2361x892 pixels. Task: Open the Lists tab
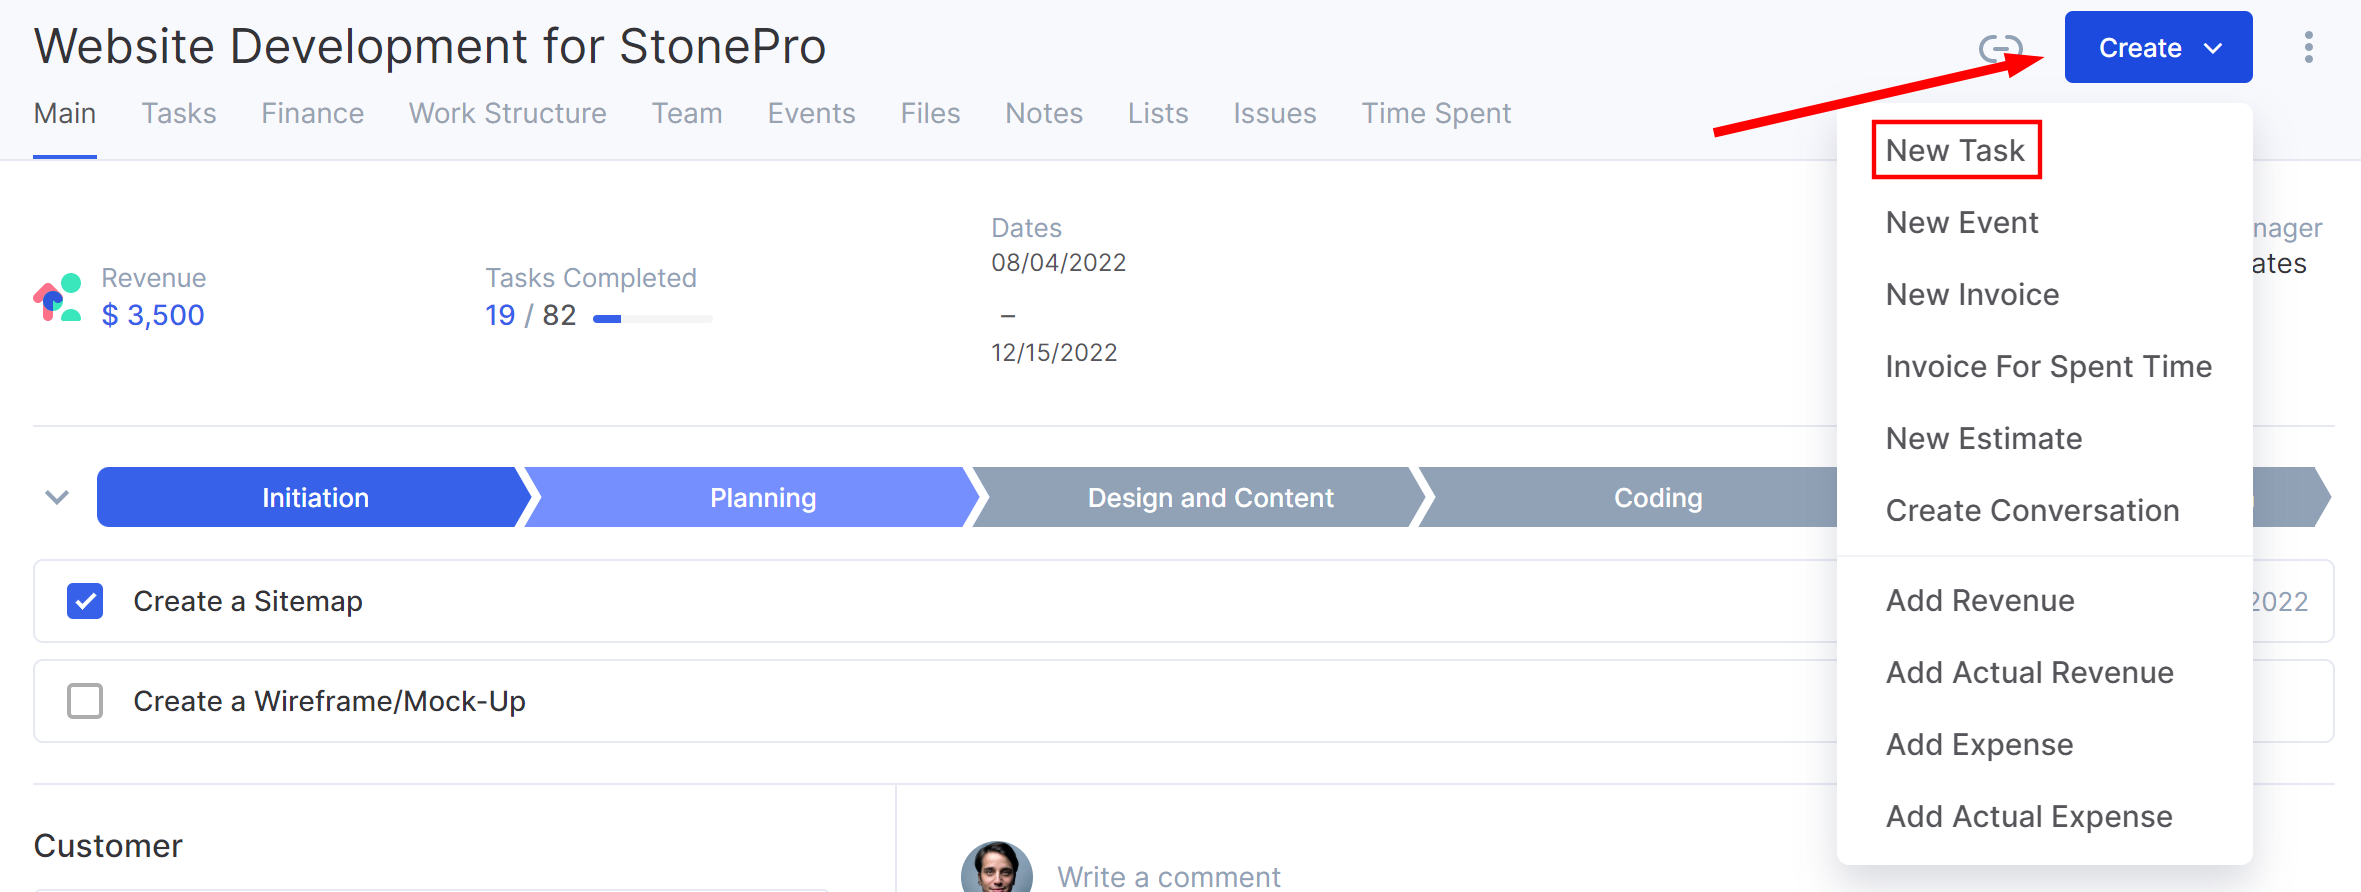coord(1158,113)
